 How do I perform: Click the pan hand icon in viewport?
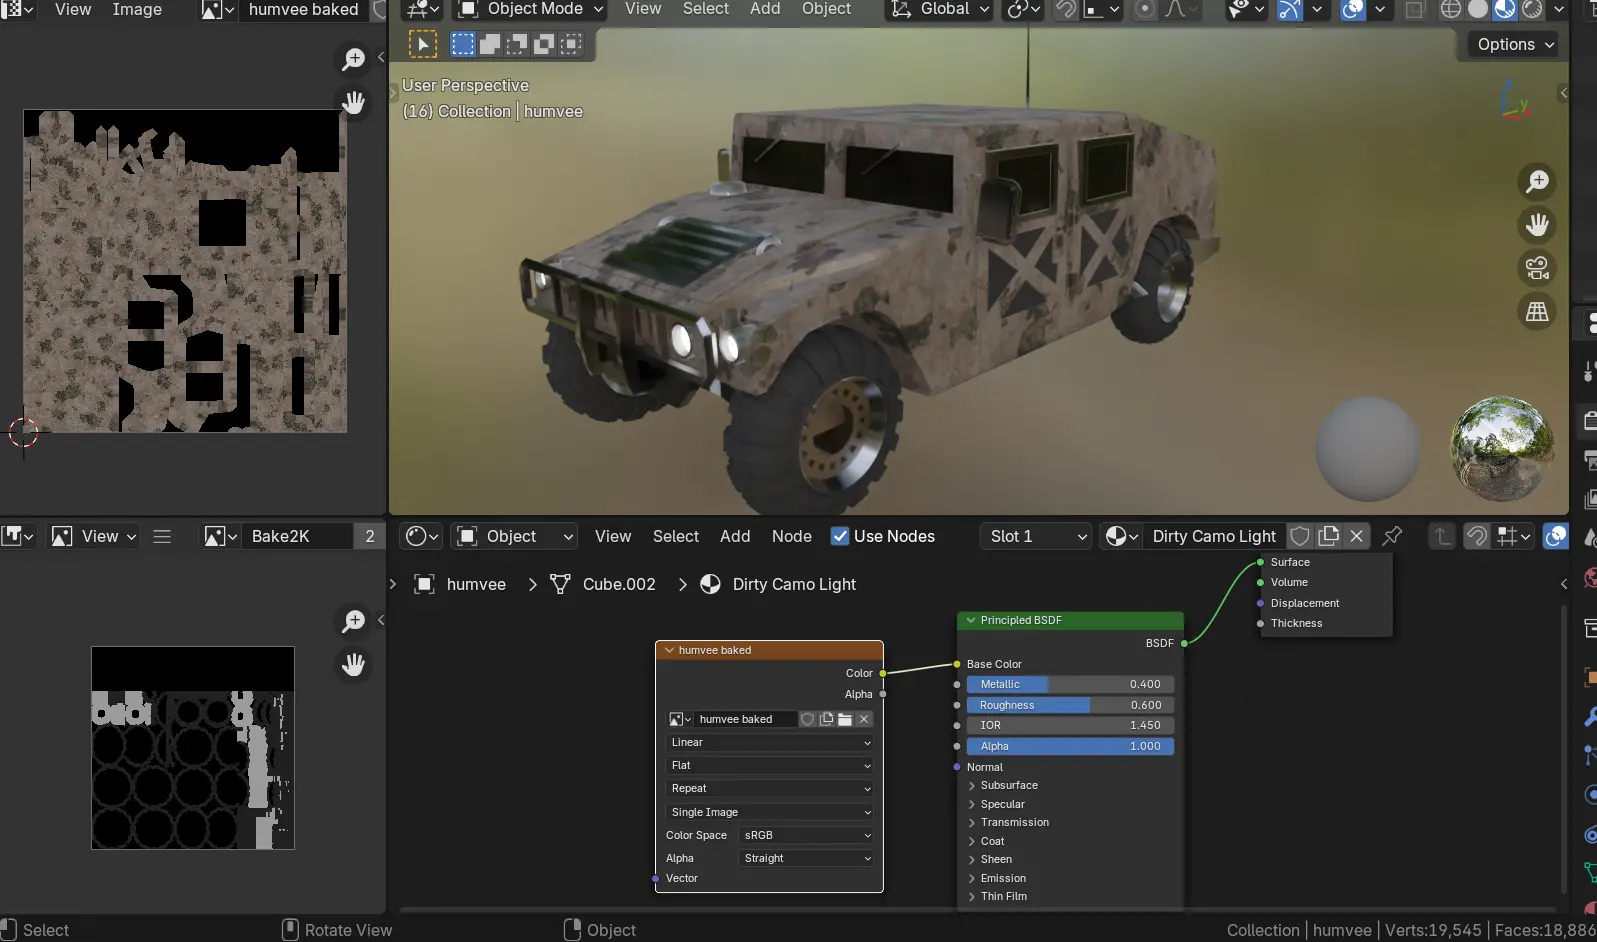[1537, 225]
